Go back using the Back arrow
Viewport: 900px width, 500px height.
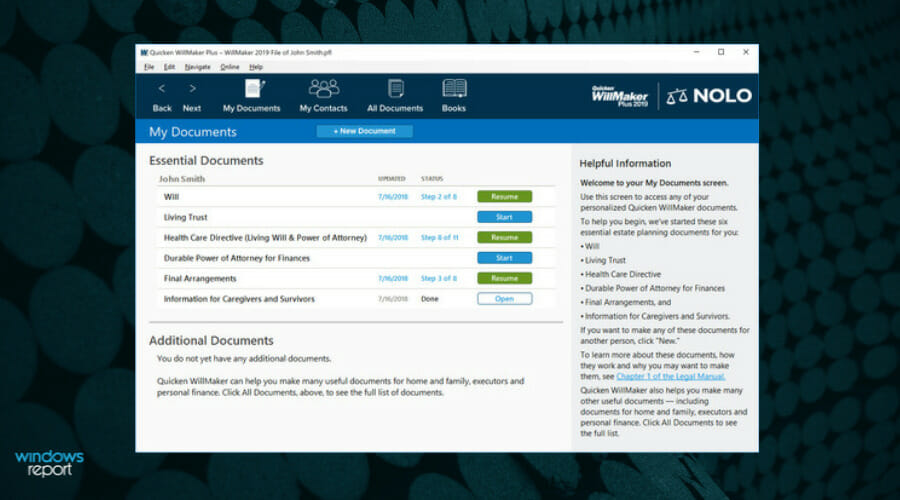coord(162,88)
